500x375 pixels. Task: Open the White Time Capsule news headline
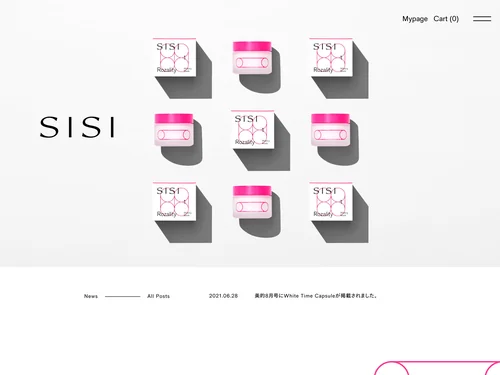(x=316, y=296)
